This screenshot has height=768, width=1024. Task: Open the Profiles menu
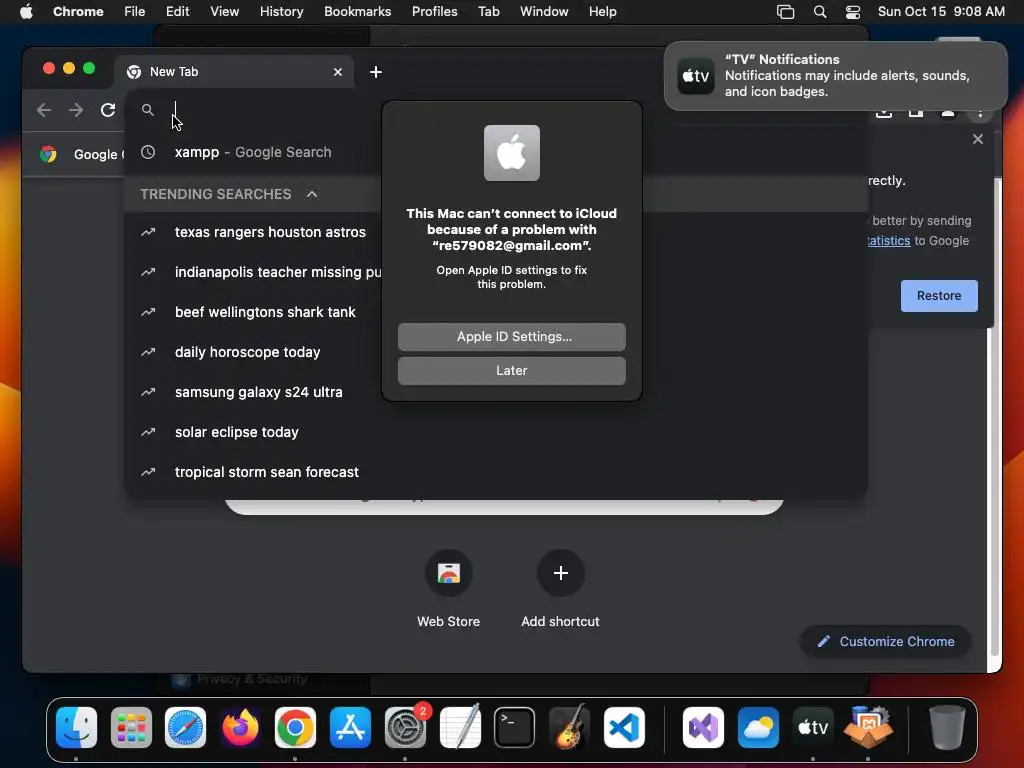pos(434,12)
